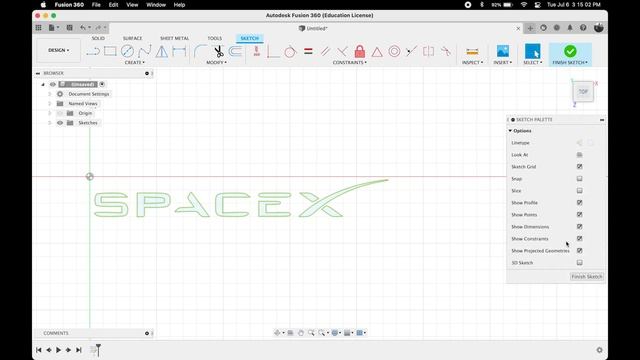Apply the Parallel constraint
Screen dimensions: 640x360
(325, 51)
